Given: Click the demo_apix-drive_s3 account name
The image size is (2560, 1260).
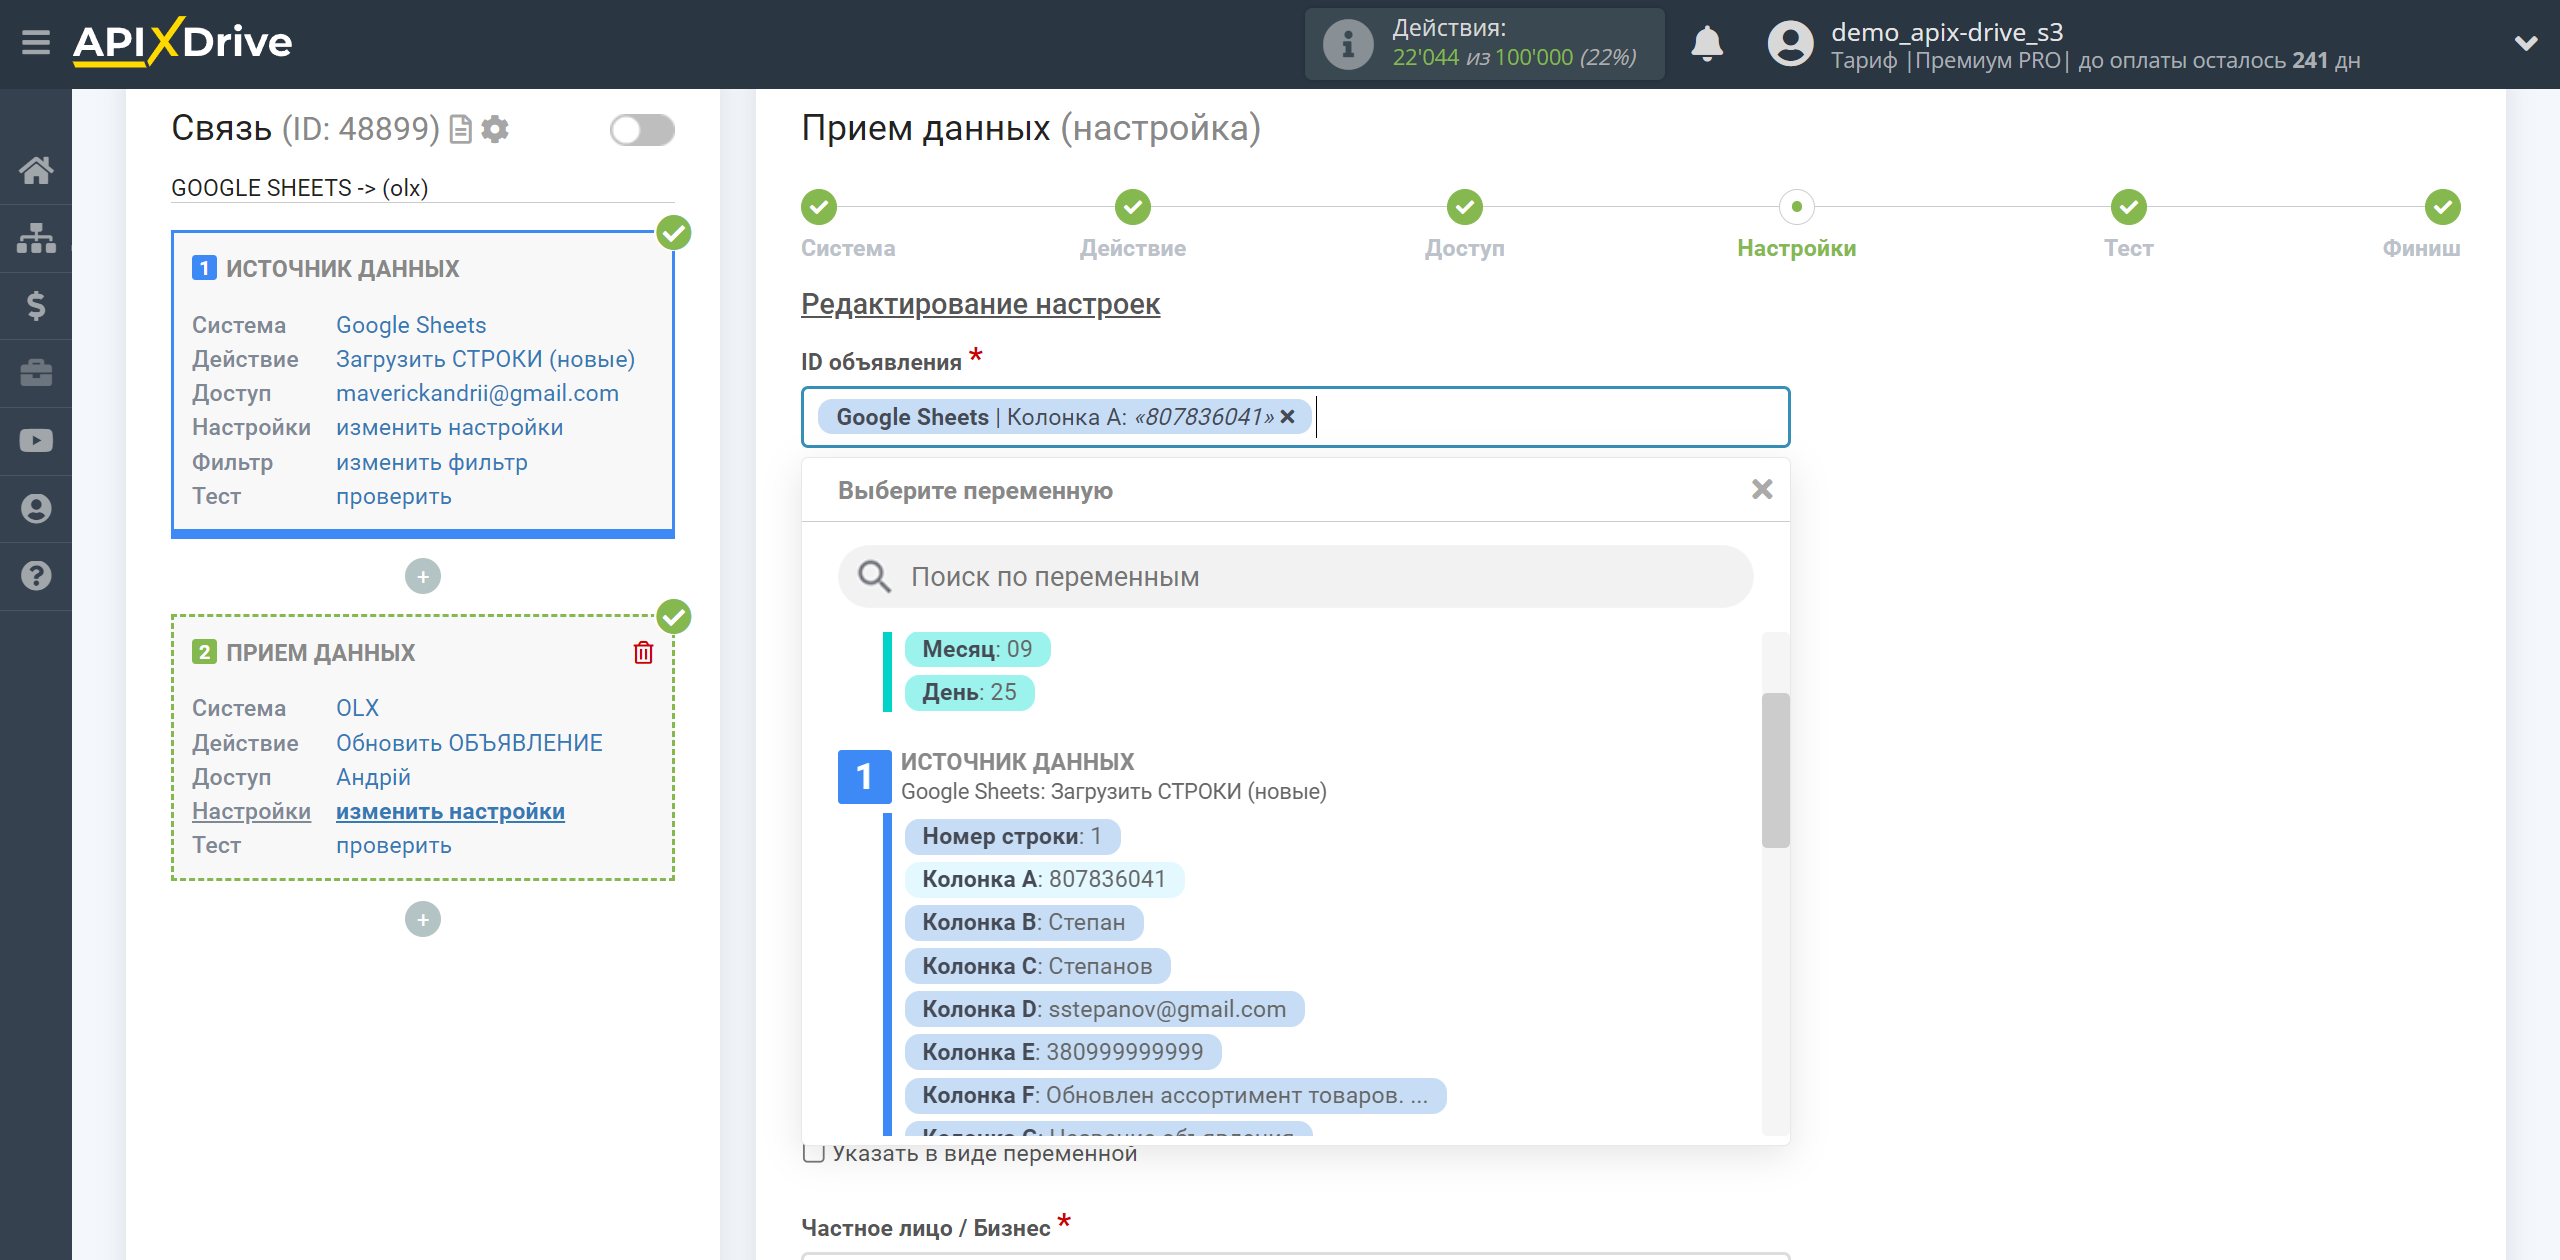Looking at the screenshot, I should (1947, 32).
